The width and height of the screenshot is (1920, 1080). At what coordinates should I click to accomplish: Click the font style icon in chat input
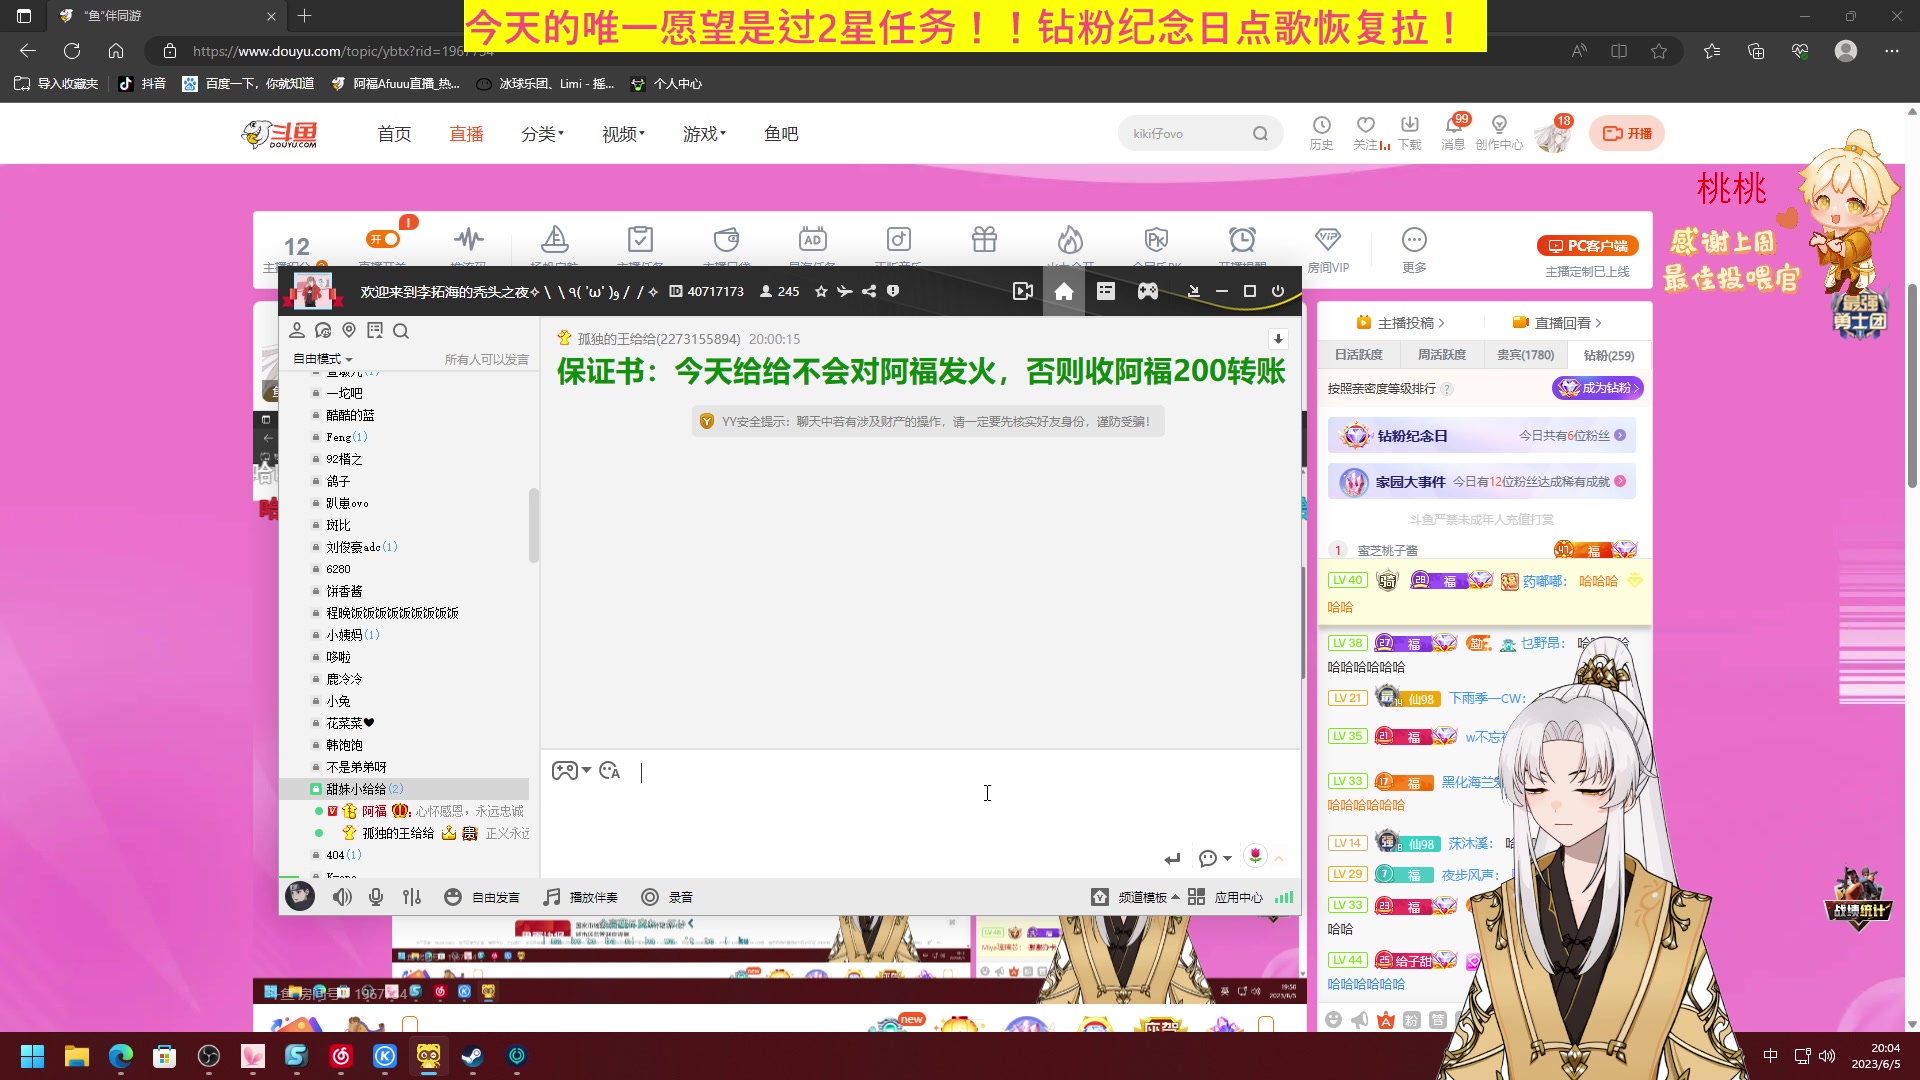[x=610, y=771]
